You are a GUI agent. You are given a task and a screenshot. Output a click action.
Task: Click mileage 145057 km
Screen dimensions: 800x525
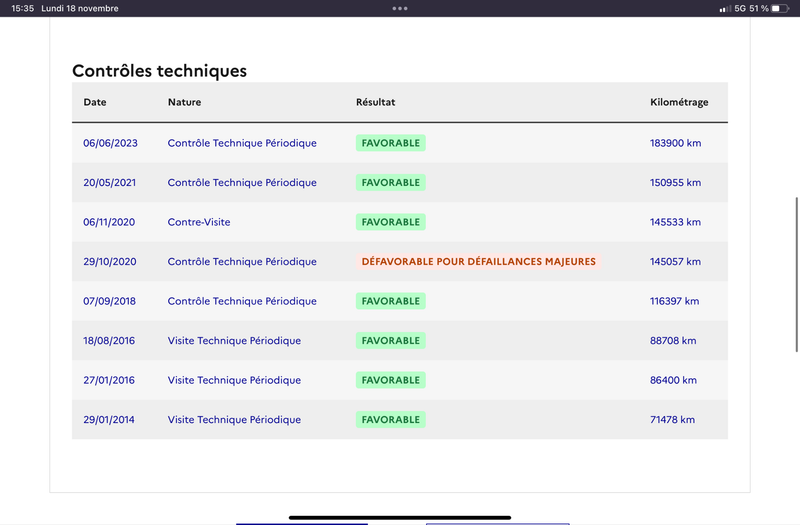click(676, 262)
